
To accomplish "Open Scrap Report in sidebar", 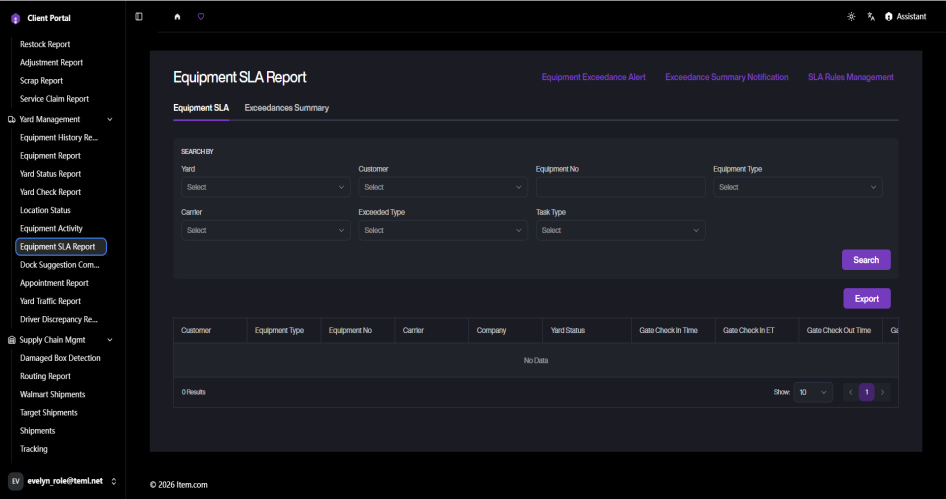I will 41,81.
